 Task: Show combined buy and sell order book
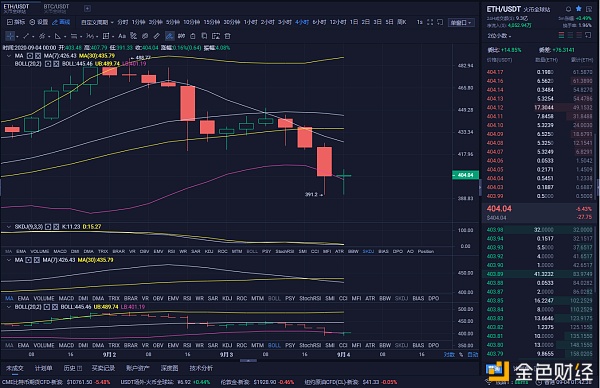pyautogui.click(x=561, y=35)
